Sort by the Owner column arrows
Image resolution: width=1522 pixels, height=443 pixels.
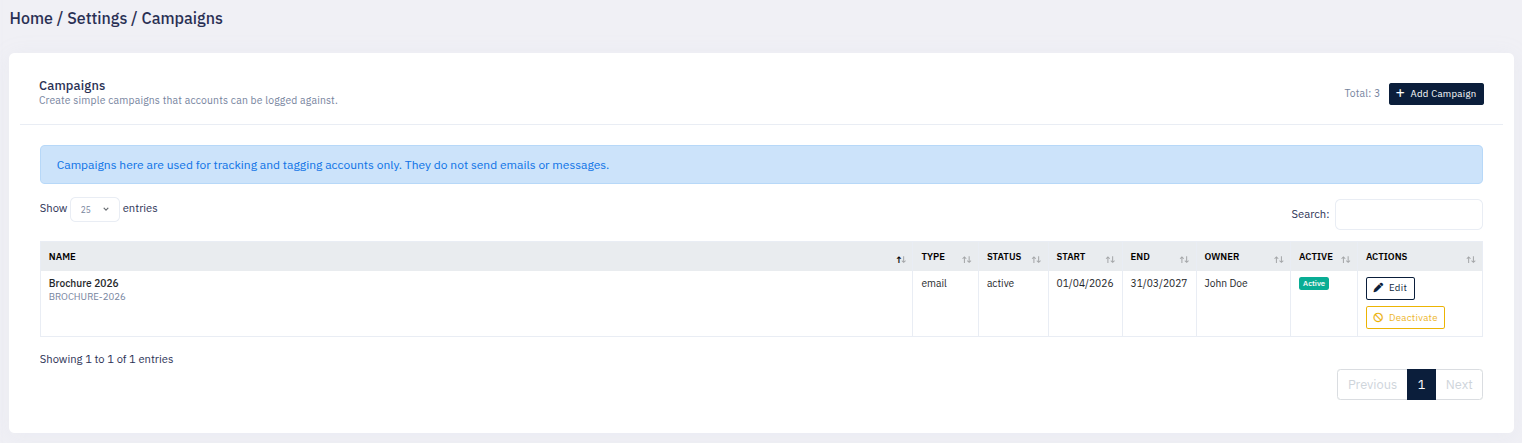tap(1279, 259)
